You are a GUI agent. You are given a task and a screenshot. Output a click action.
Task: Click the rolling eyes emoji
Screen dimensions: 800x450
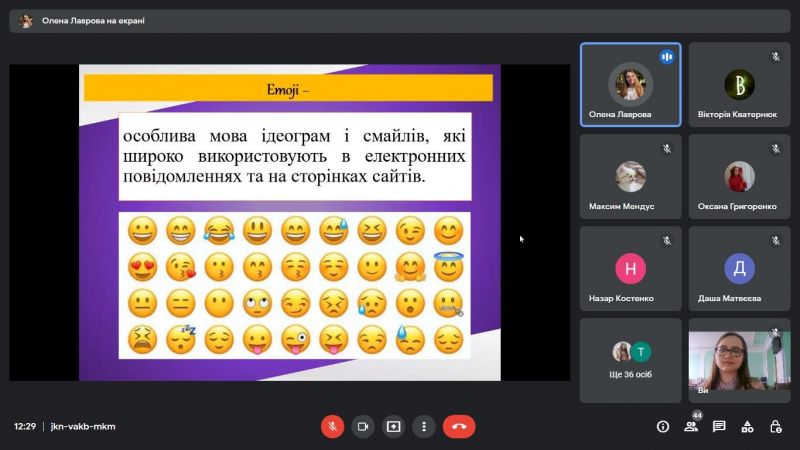(257, 303)
